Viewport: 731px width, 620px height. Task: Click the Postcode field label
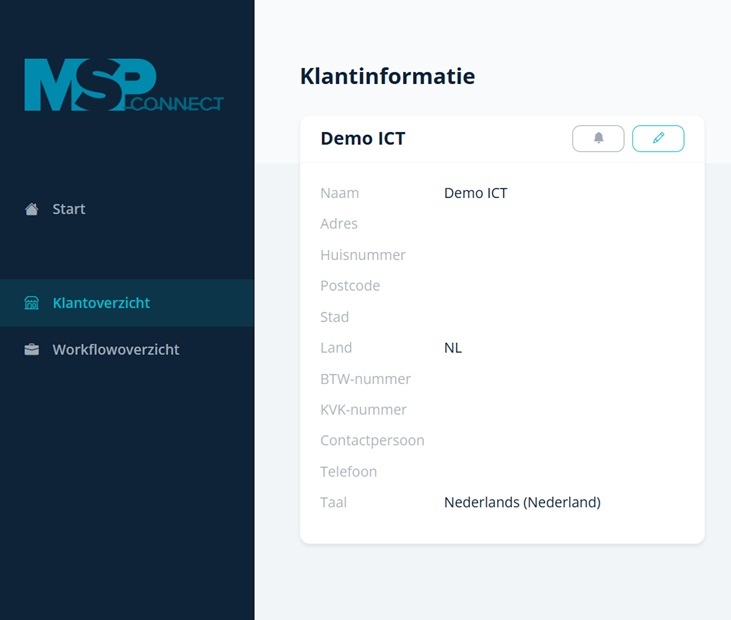click(350, 286)
